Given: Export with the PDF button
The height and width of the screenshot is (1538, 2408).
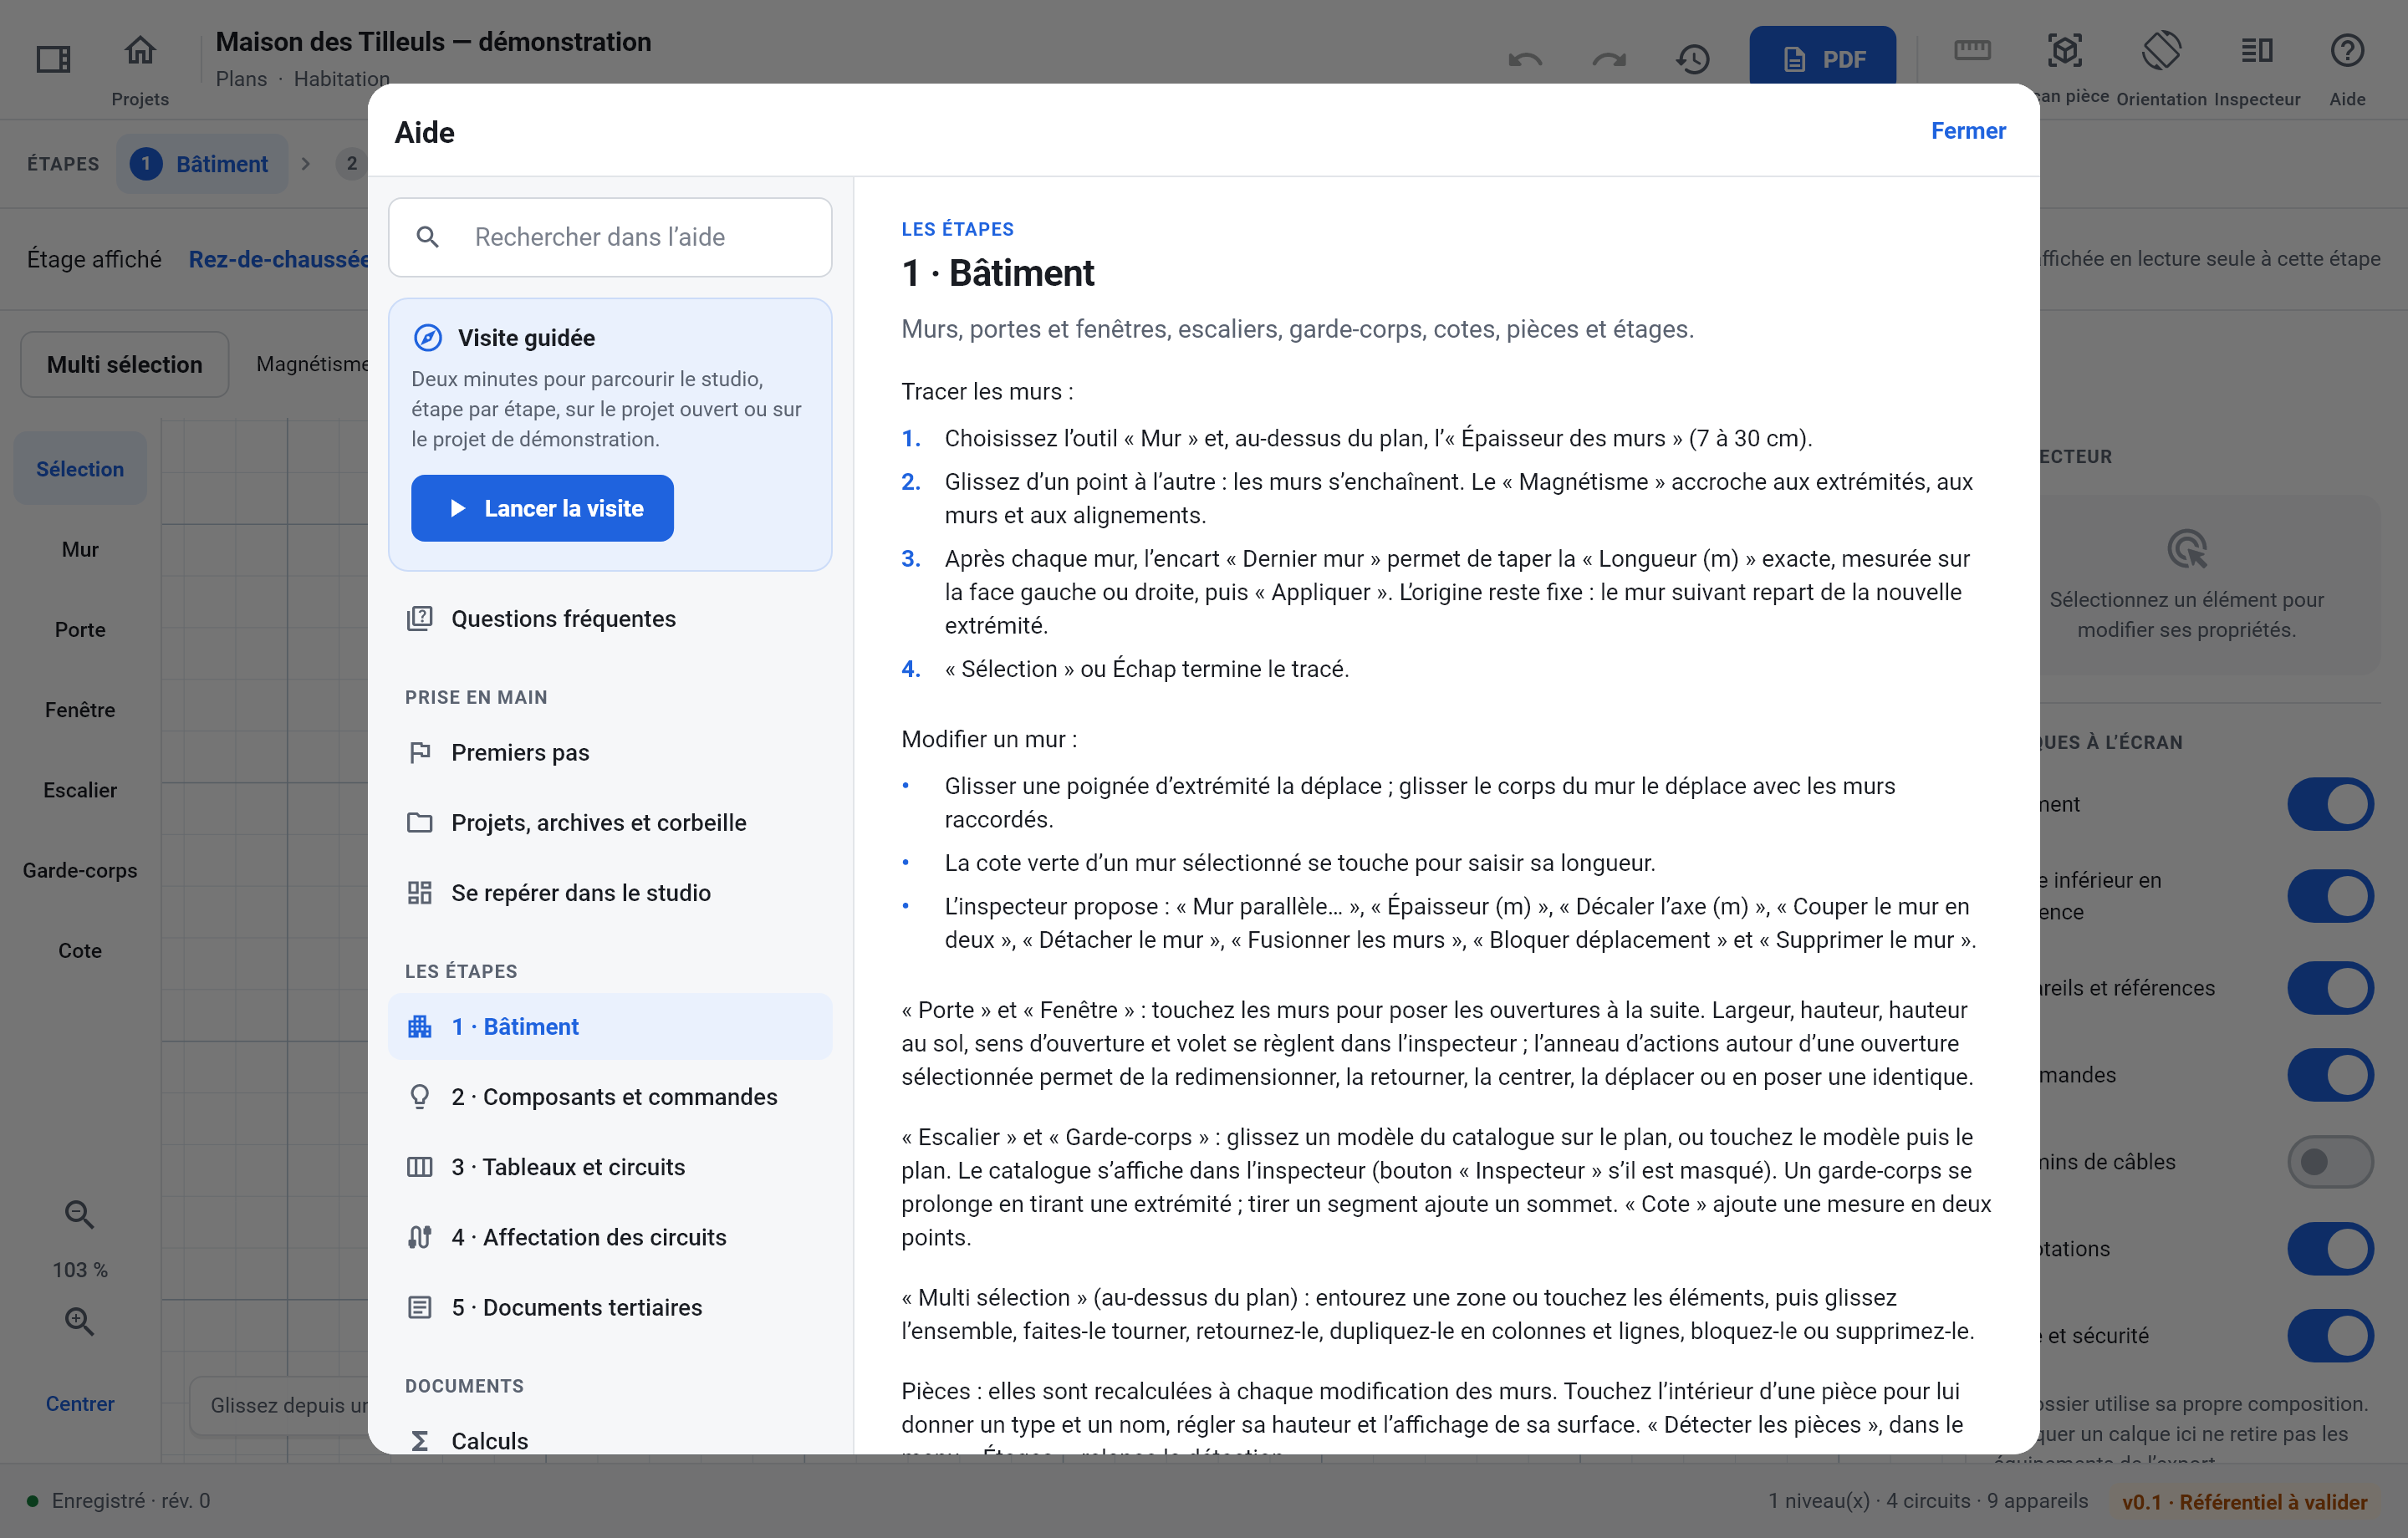Looking at the screenshot, I should pos(1822,58).
